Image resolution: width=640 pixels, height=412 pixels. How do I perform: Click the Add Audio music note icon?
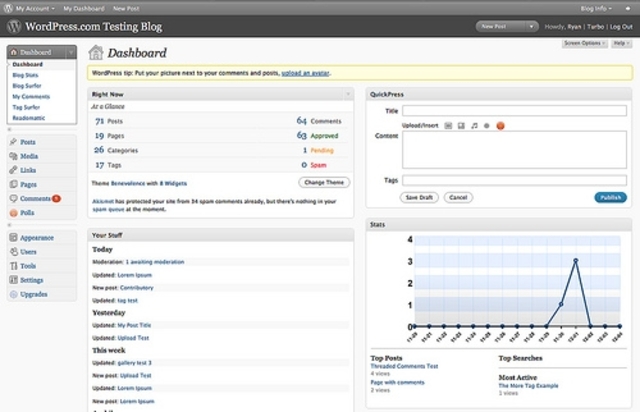click(x=474, y=126)
